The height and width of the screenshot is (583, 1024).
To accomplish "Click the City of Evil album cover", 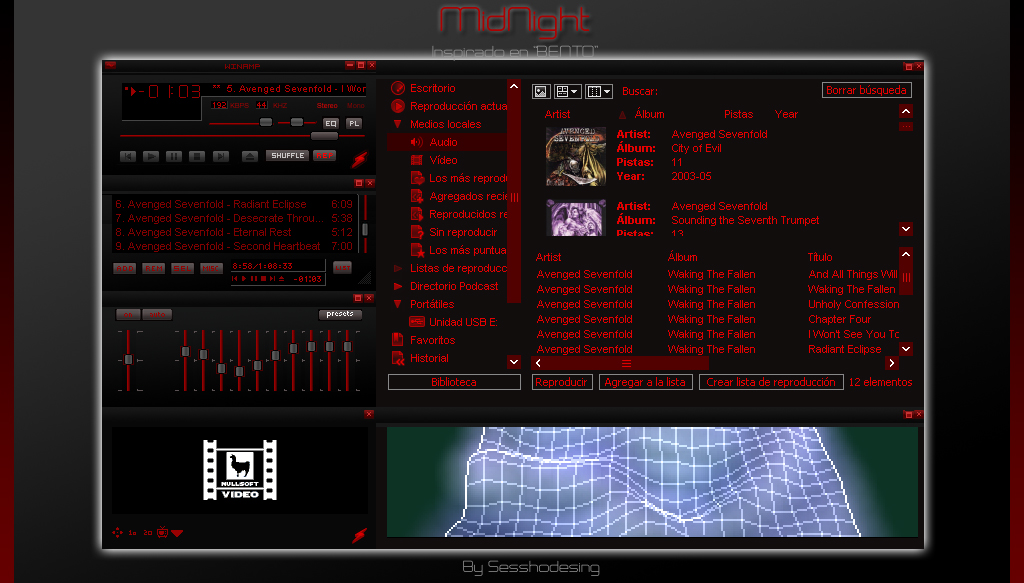I will tap(575, 157).
